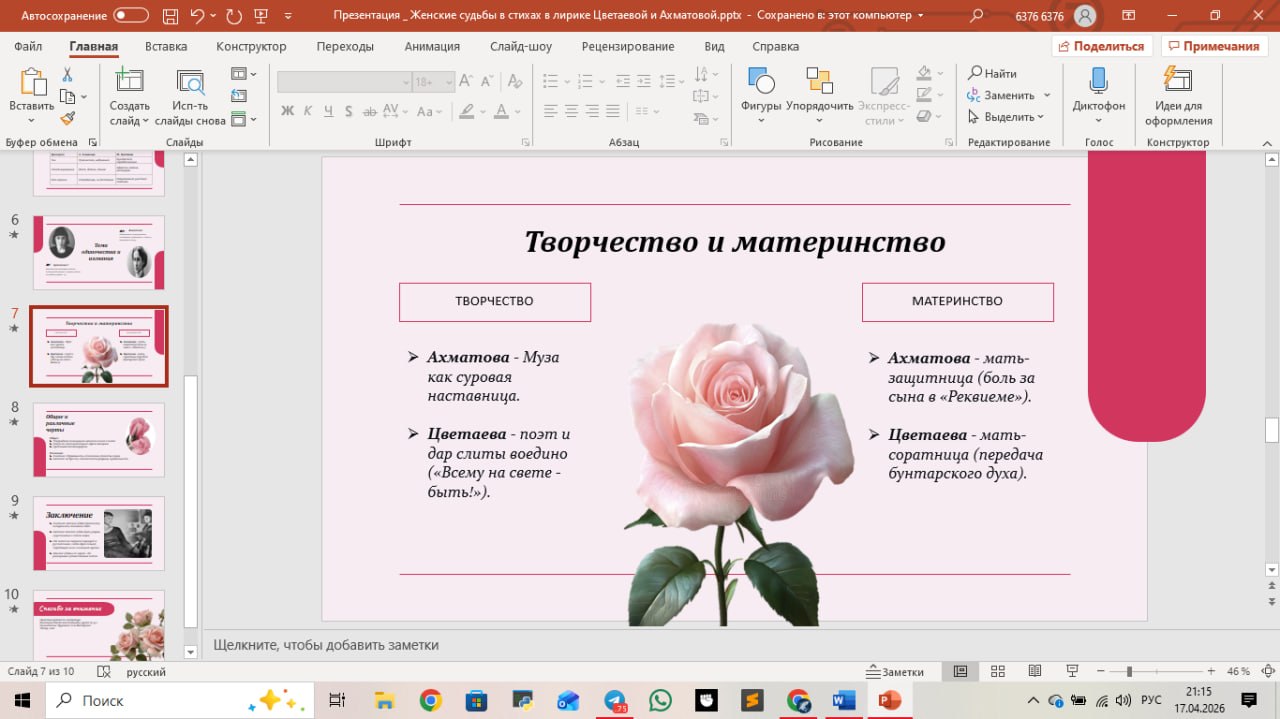Click the МАТЕРИНСТВО box on the slide
This screenshot has height=719, width=1280.
957,301
